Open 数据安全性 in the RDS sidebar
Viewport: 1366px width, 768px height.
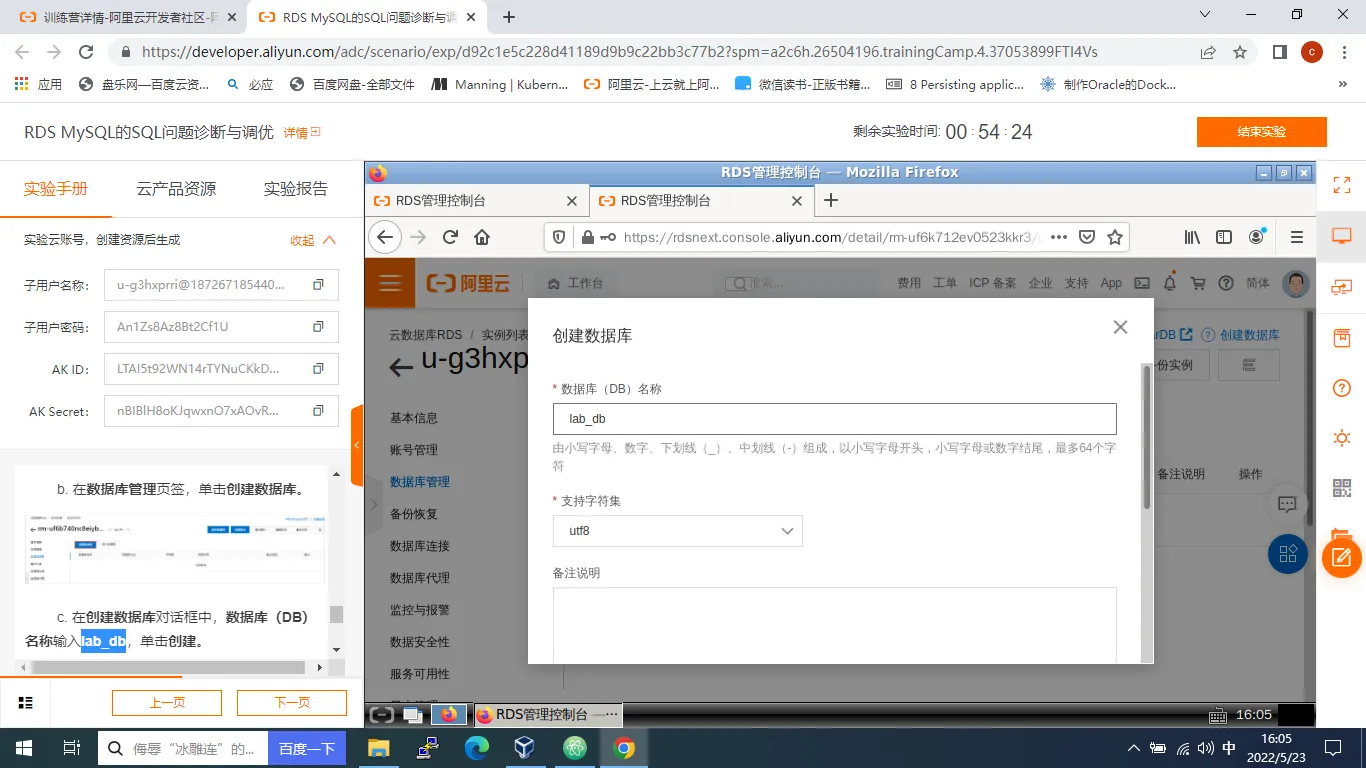point(420,642)
